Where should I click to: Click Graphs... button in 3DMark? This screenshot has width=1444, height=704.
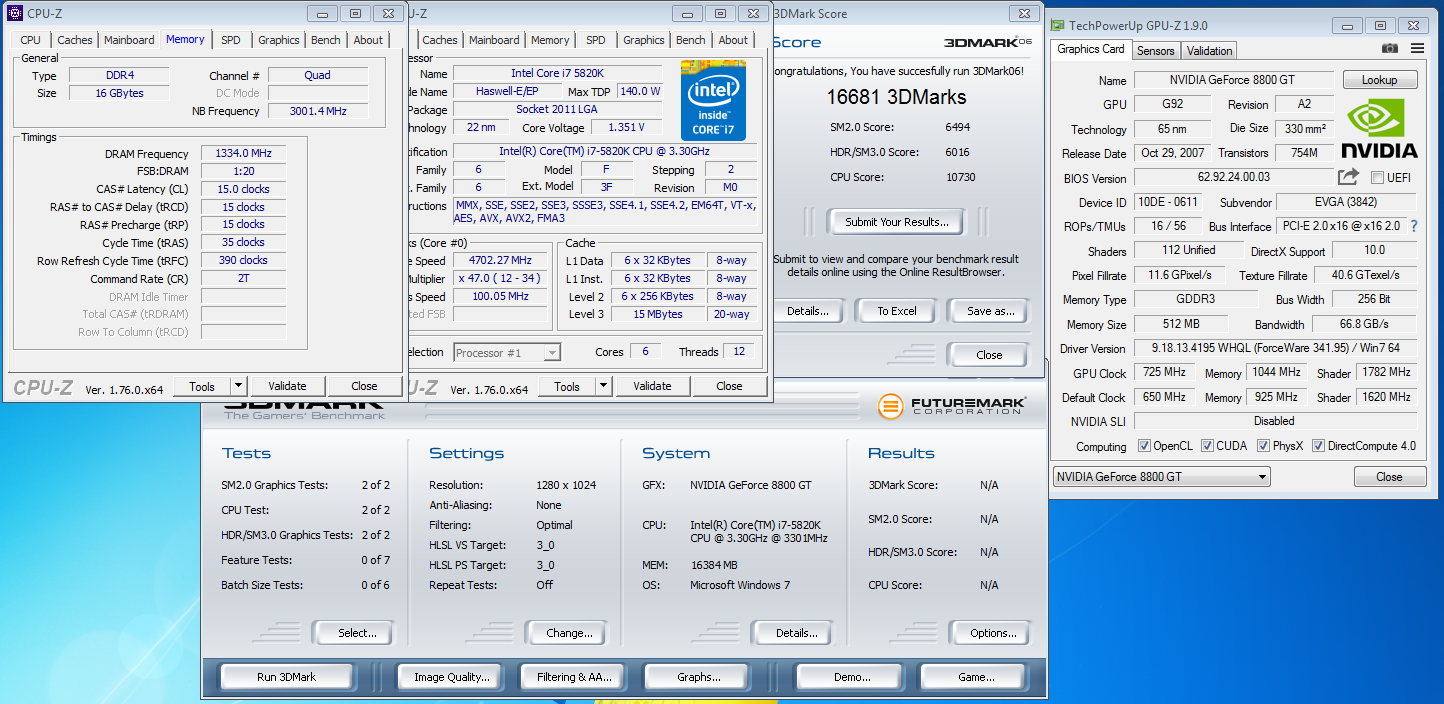[x=699, y=677]
